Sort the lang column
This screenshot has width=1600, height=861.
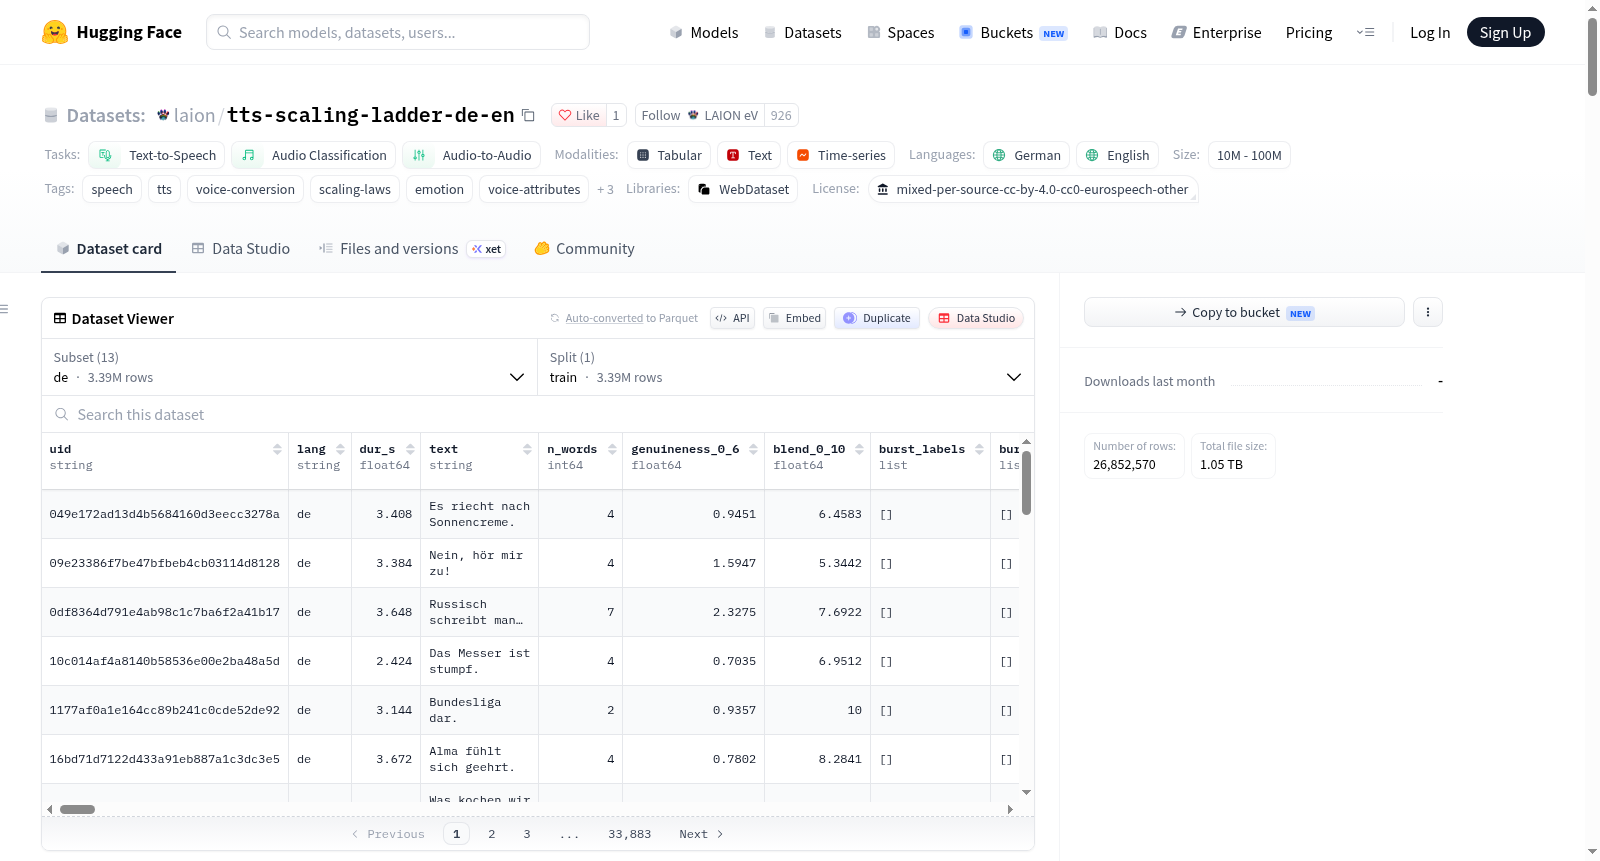coord(340,449)
